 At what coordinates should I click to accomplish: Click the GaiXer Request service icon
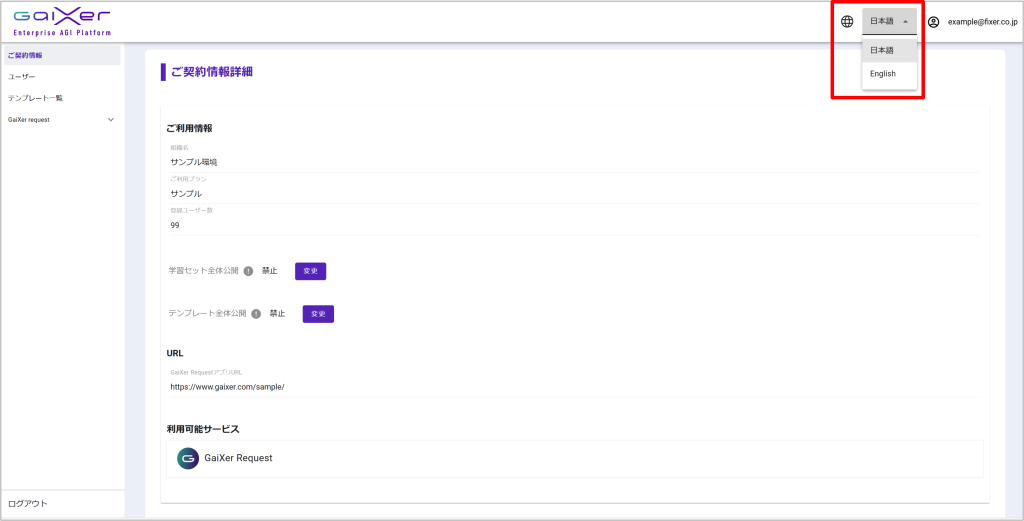(x=188, y=458)
